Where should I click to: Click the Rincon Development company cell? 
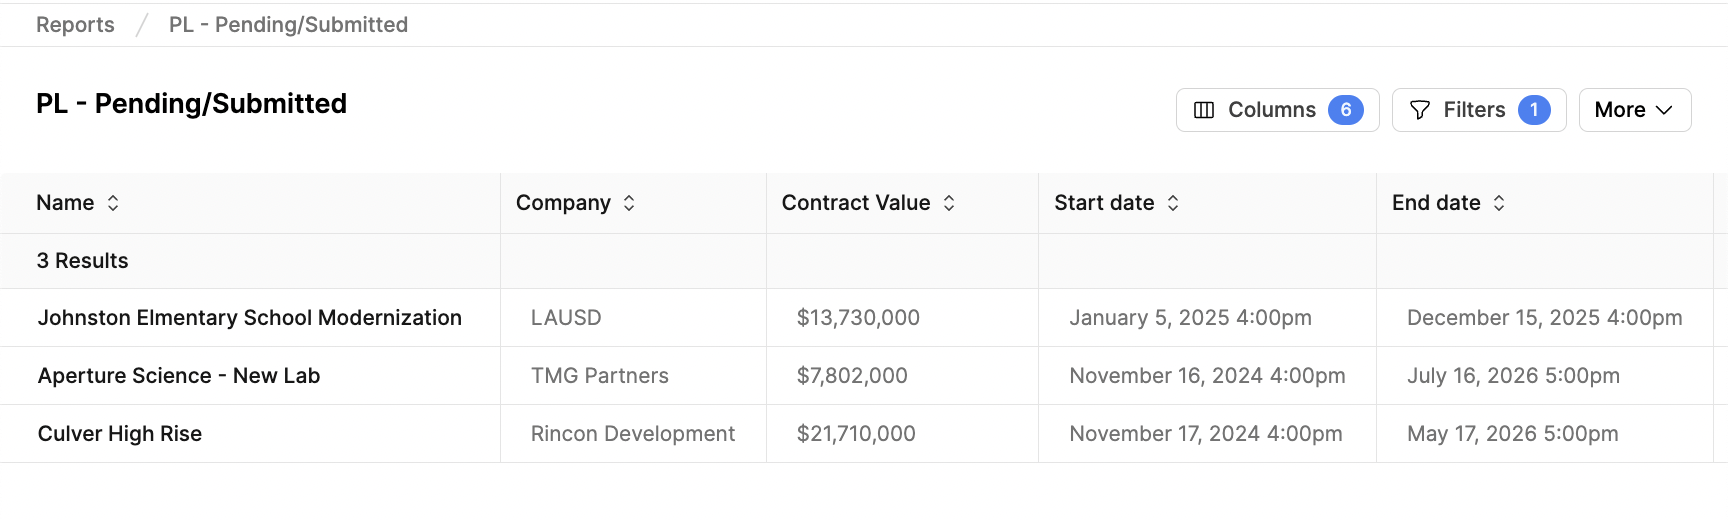(633, 434)
